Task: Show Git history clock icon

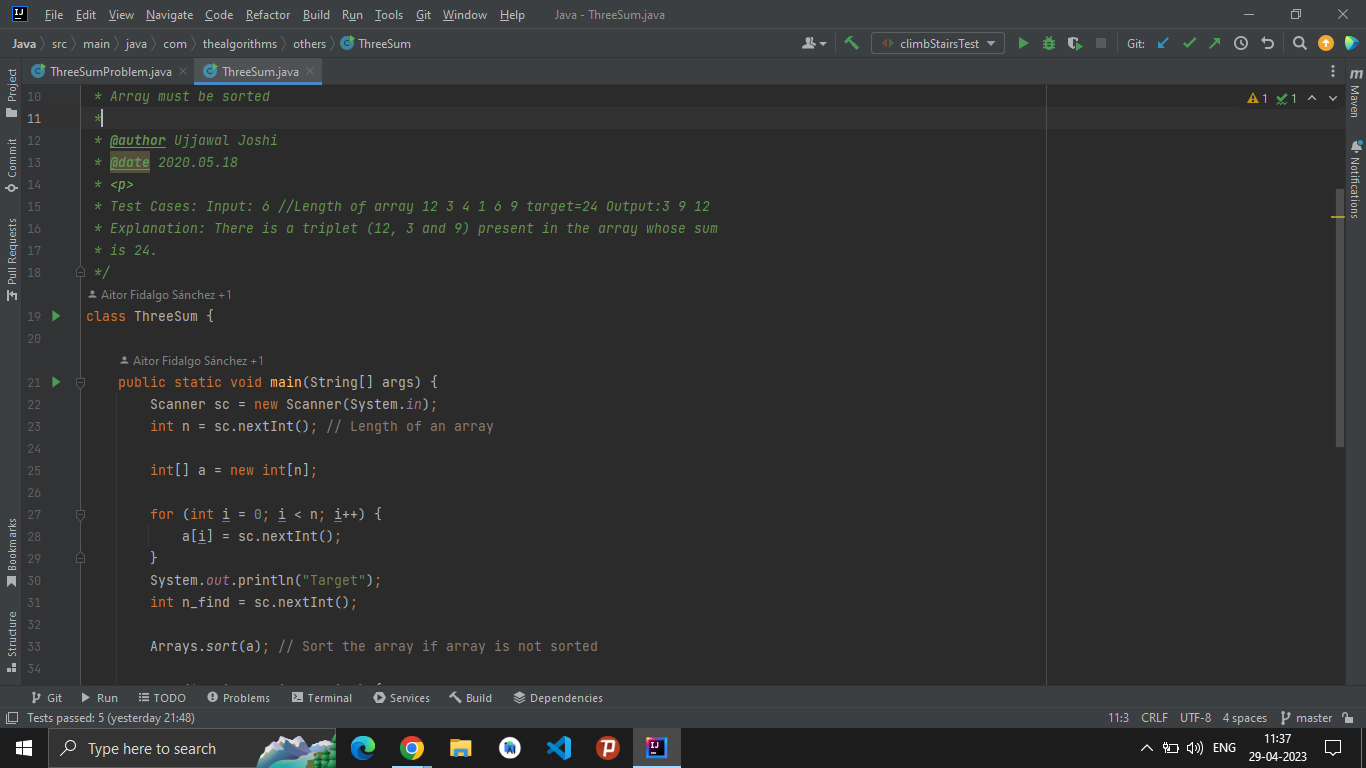Action: [x=1241, y=43]
